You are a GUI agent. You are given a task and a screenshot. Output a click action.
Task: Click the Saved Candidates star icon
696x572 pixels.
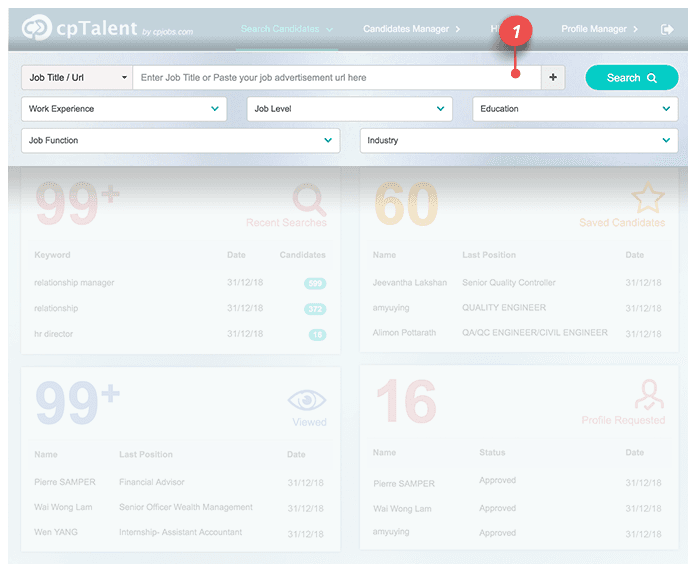(648, 198)
